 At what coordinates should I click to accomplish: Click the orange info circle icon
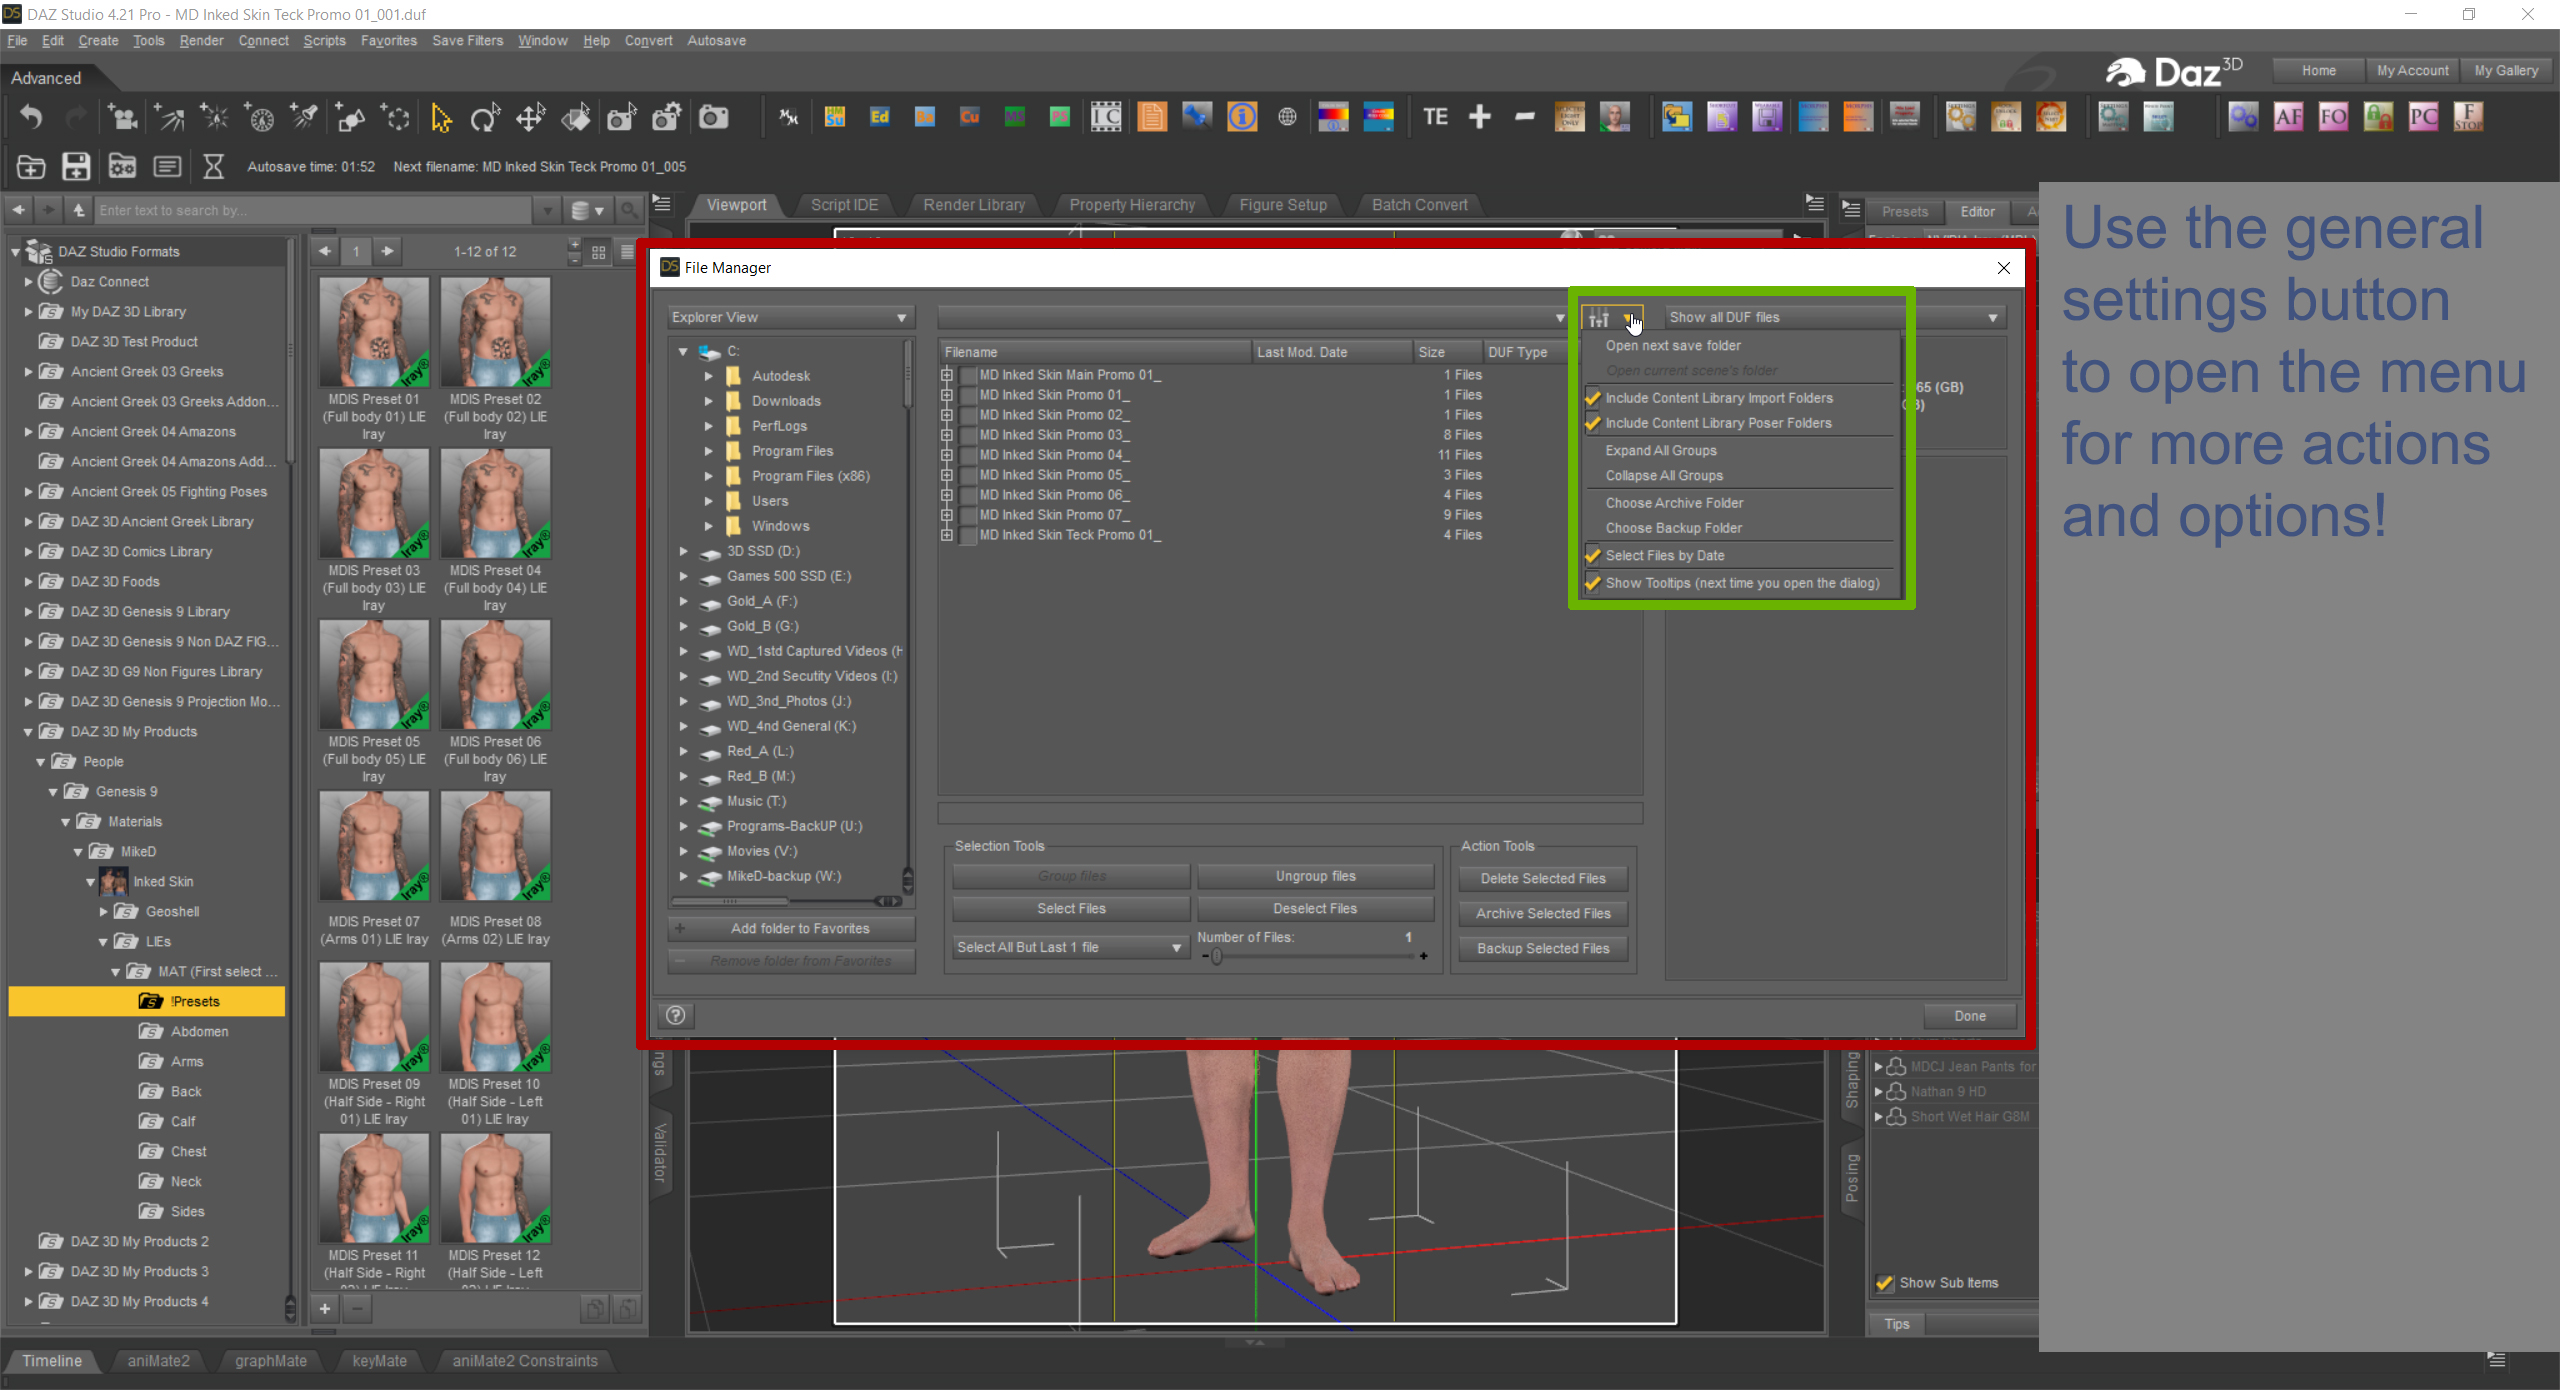point(1242,117)
